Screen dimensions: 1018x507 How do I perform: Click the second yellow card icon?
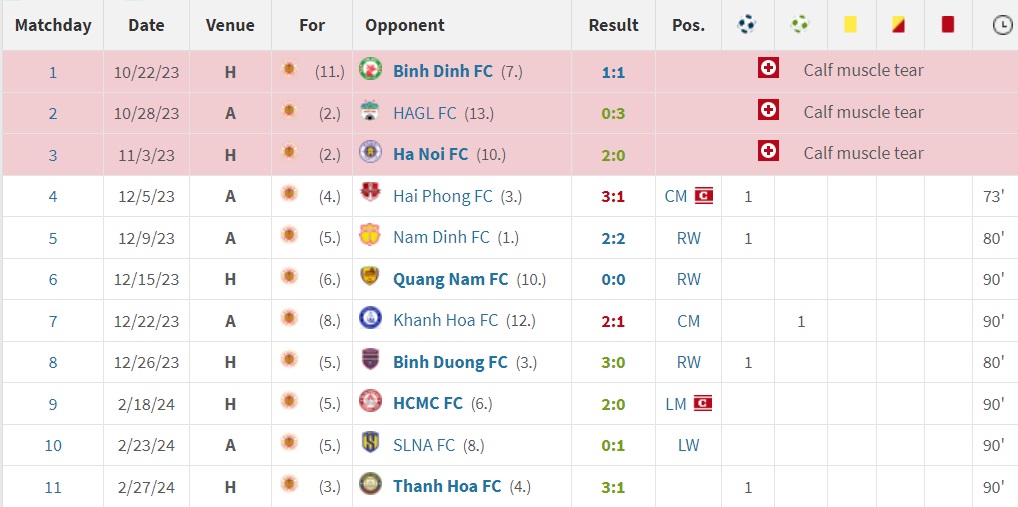[x=899, y=25]
